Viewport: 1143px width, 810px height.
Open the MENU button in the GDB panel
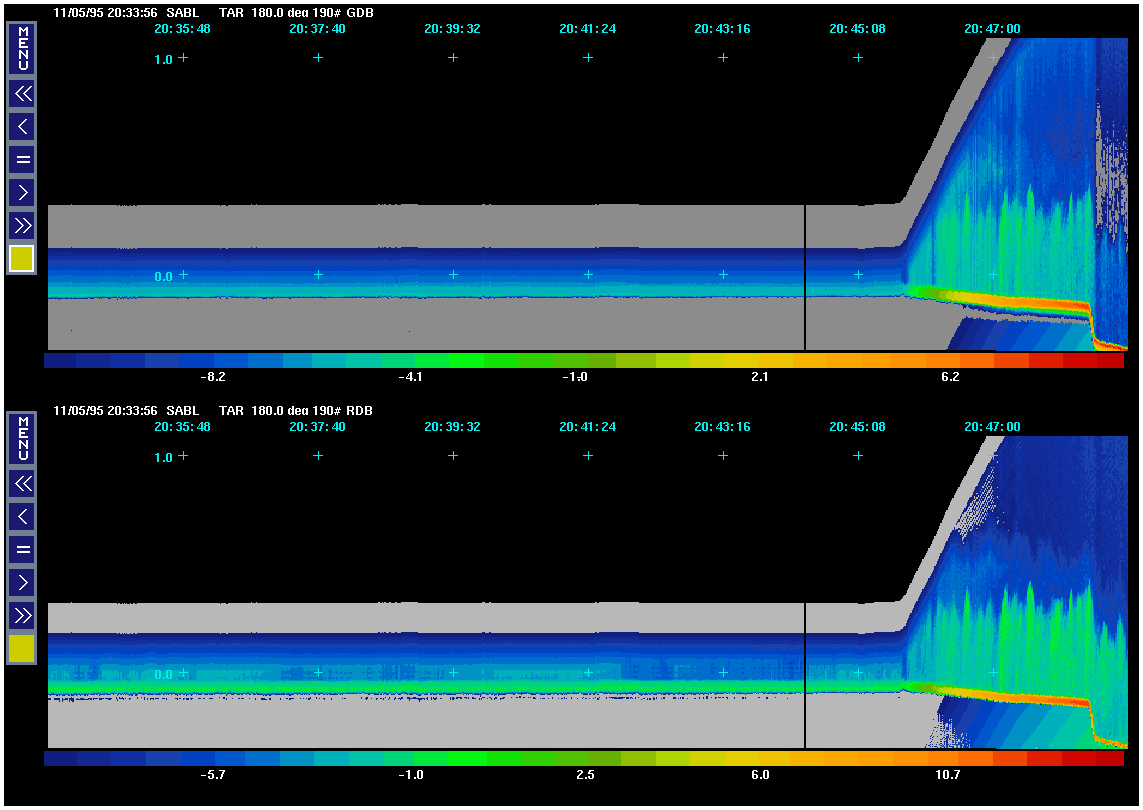pos(22,48)
